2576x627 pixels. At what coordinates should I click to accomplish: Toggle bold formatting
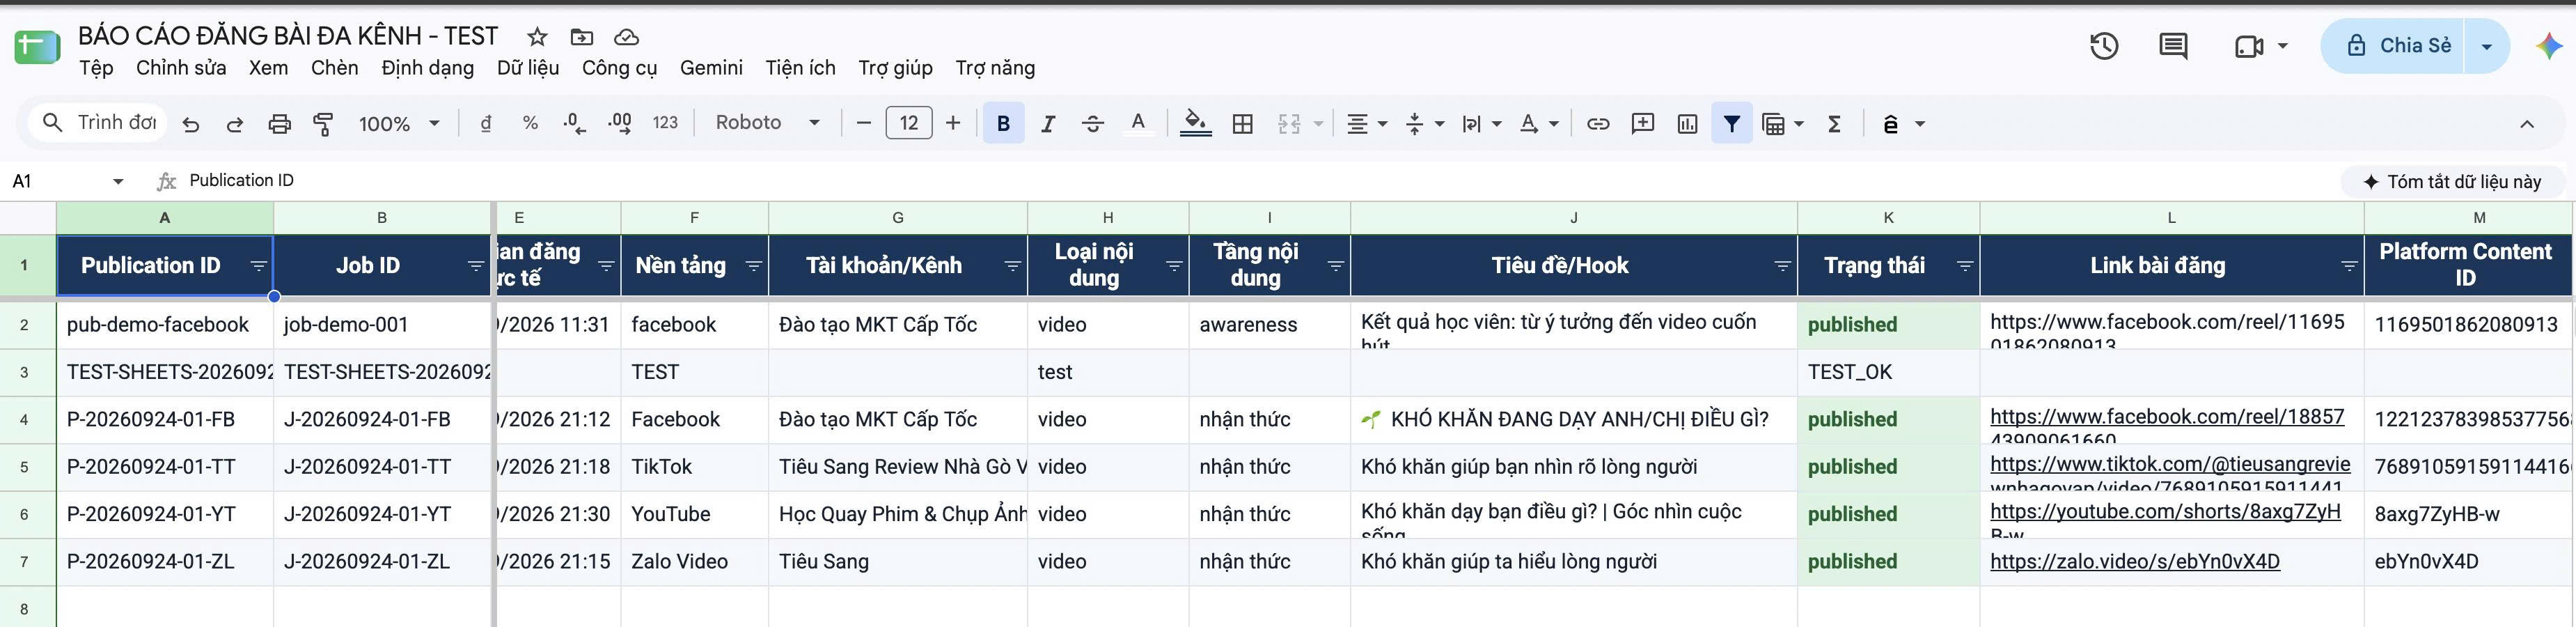[1003, 123]
